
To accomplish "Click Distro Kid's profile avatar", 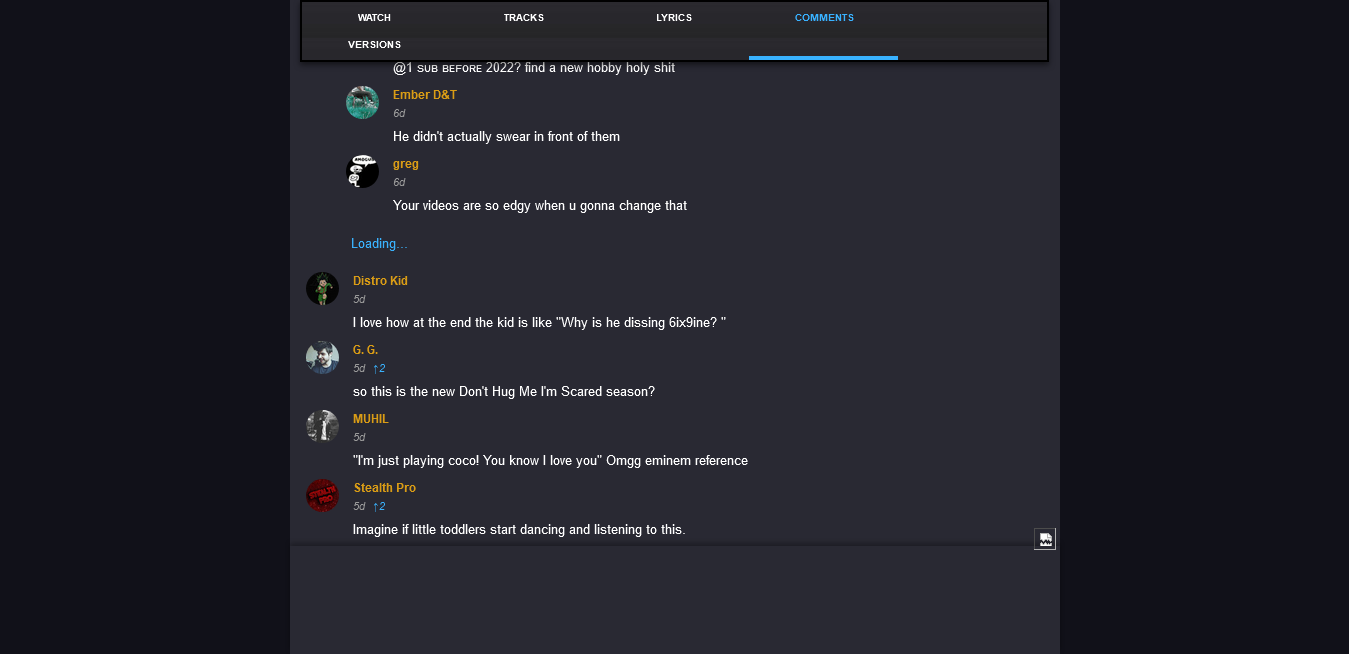I will pos(322,288).
